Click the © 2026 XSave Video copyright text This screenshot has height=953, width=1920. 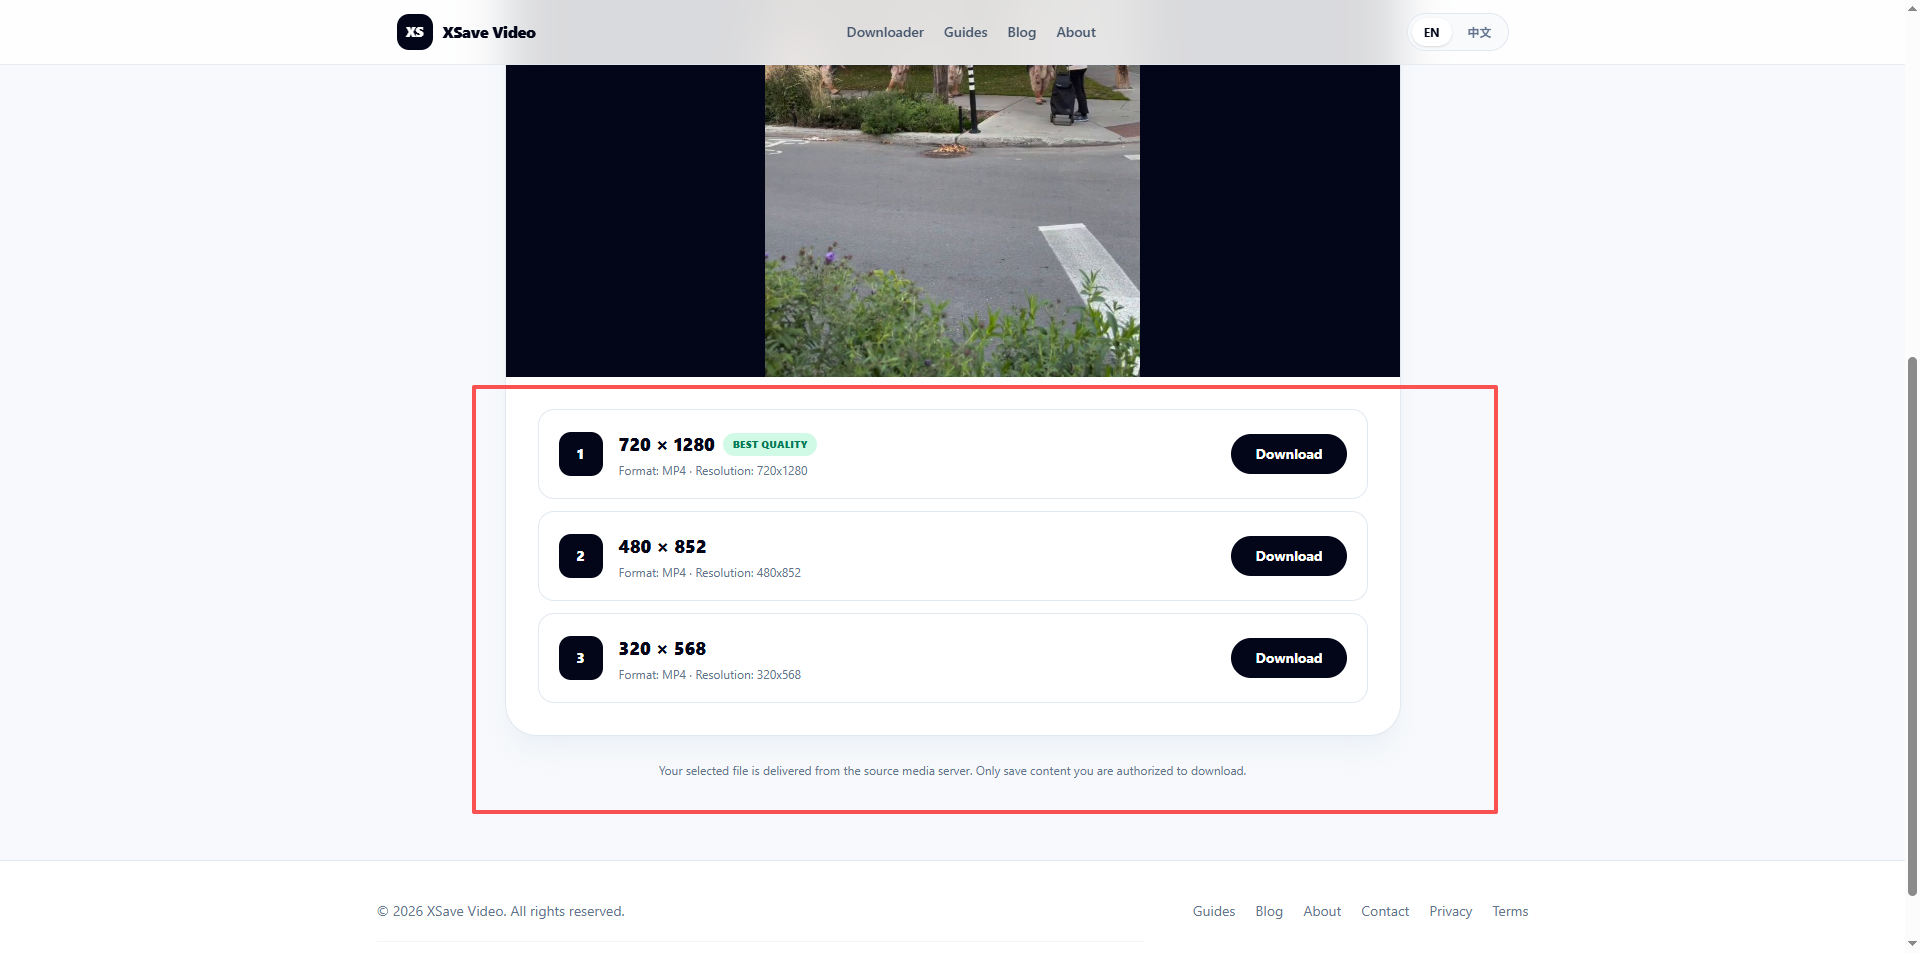(500, 911)
